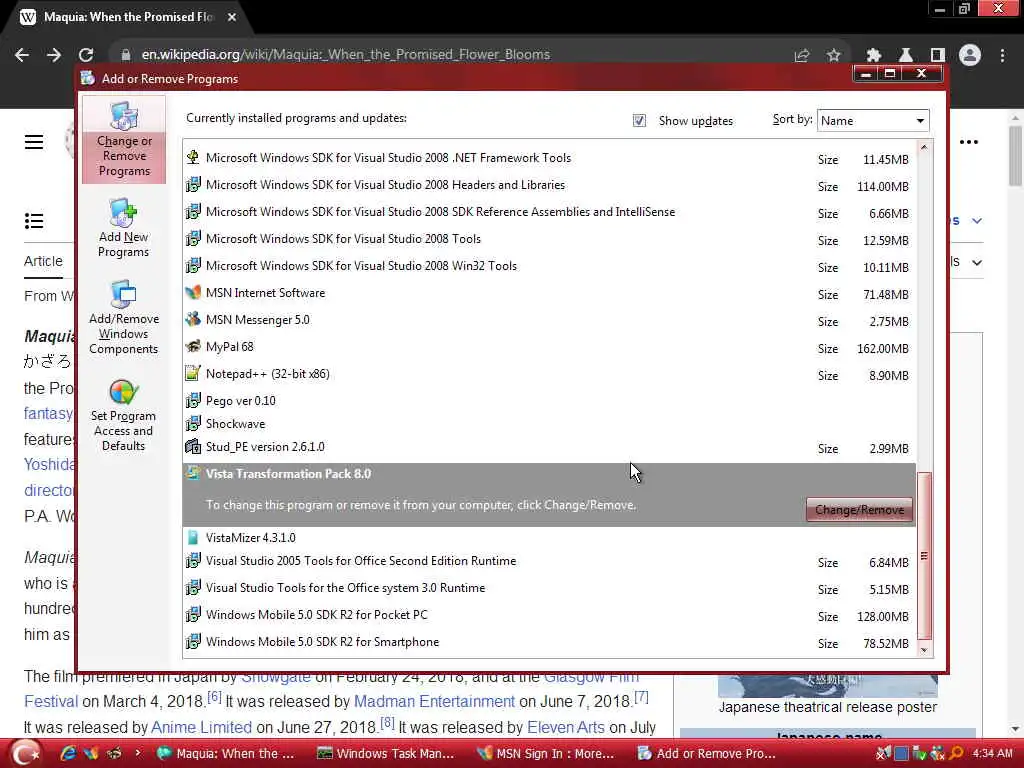This screenshot has height=768, width=1024.
Task: Follow the Madman Entertainment link
Action: (x=434, y=701)
